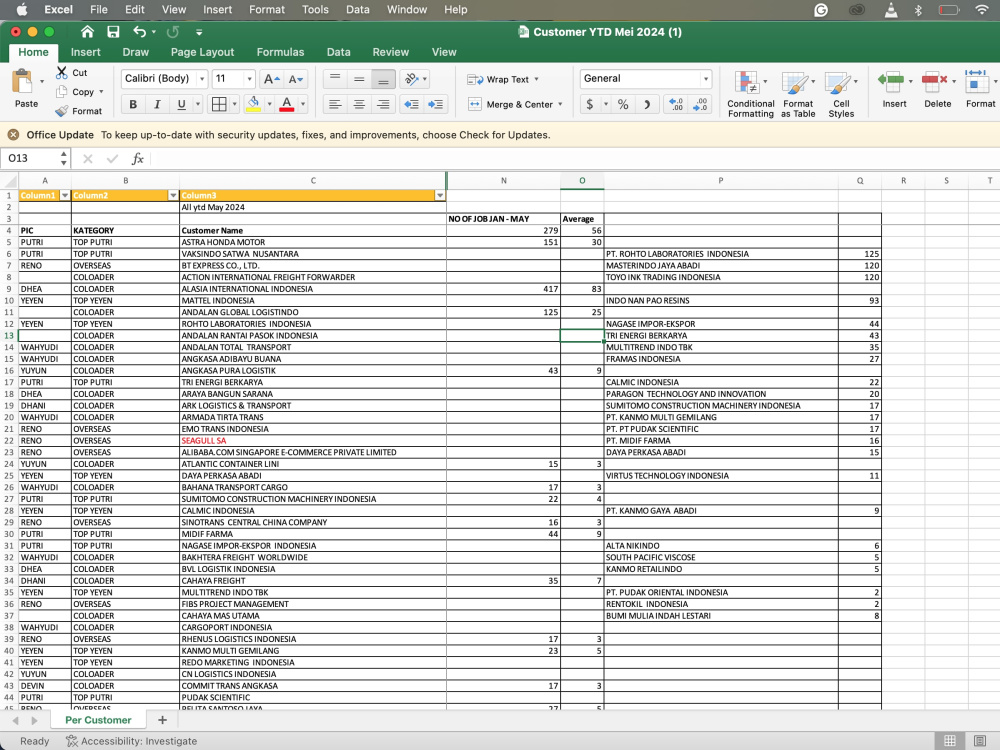Screen dimensions: 1000x750
Task: Increase font size
Action: [272, 79]
